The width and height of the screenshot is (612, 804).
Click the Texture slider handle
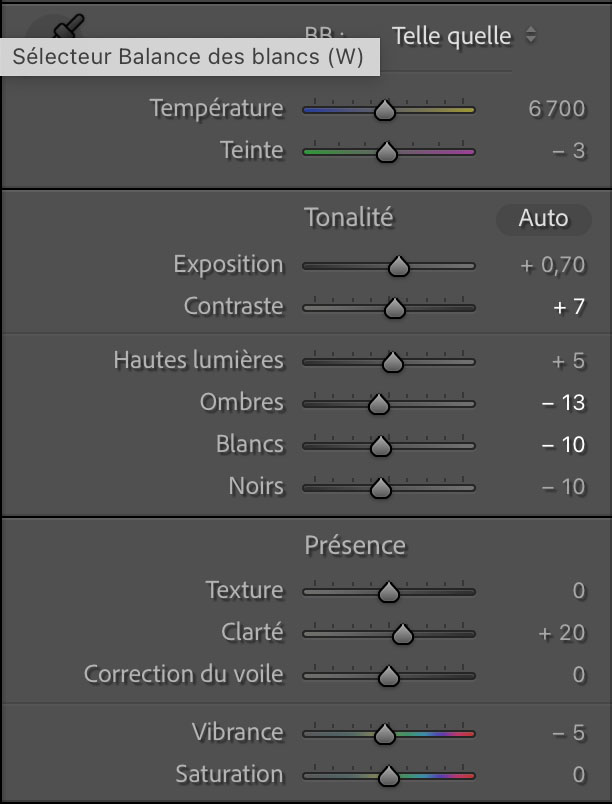pos(389,592)
